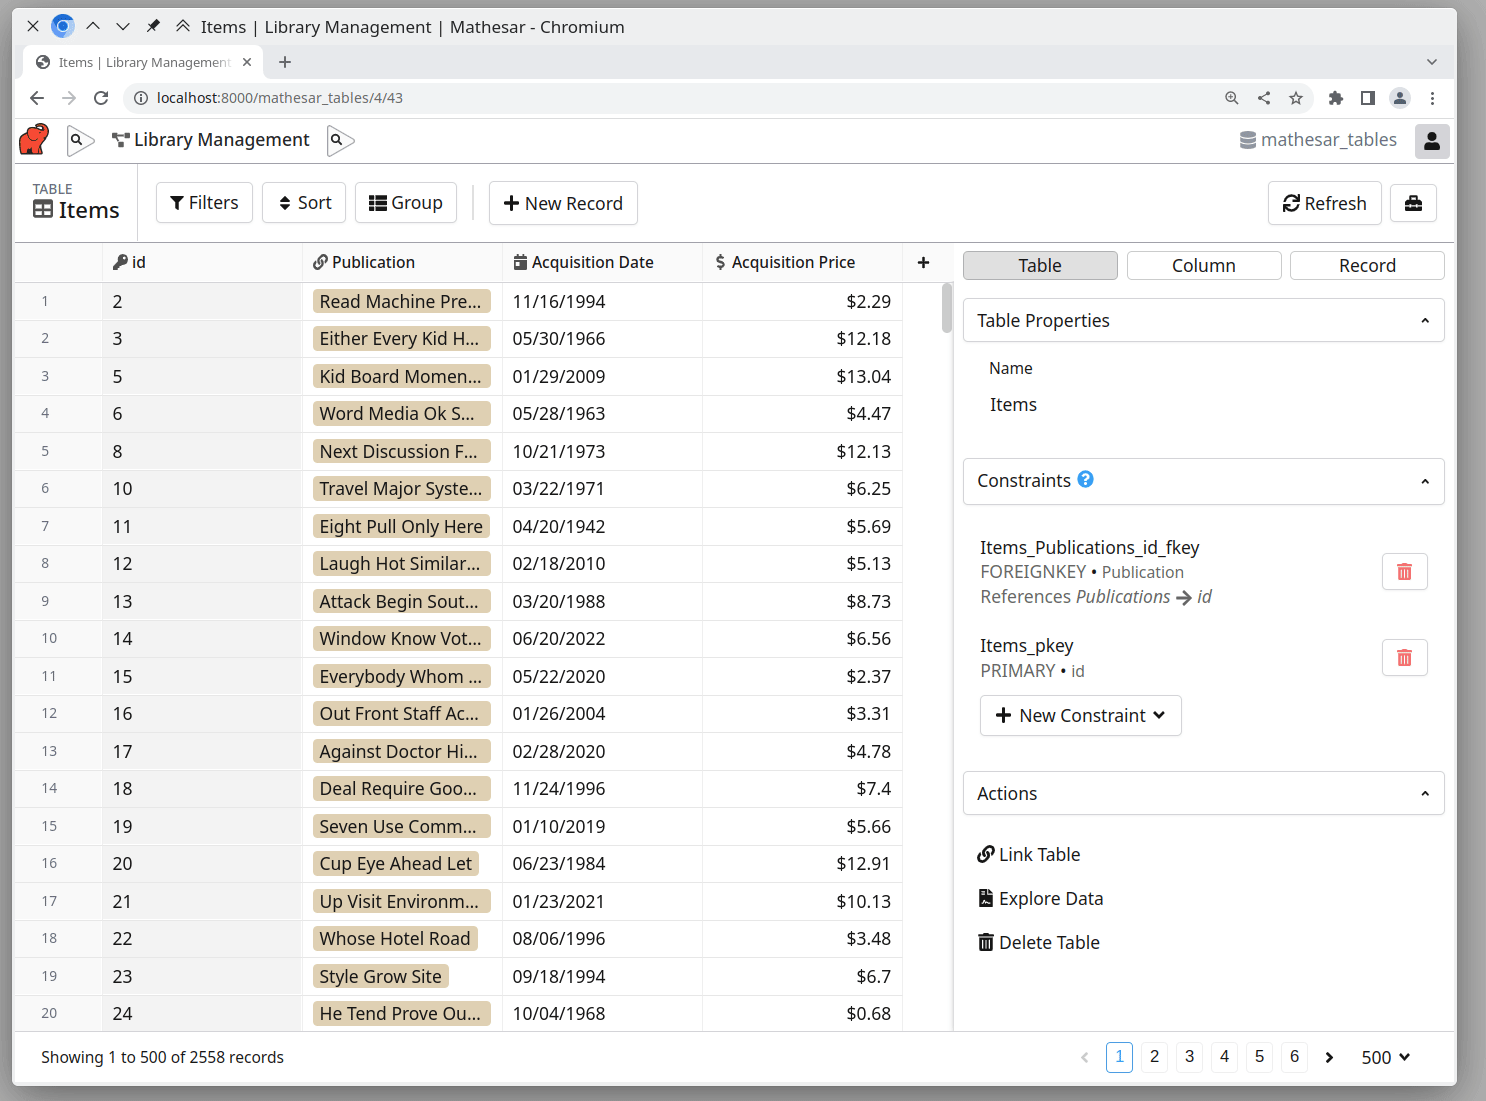View site information icon in address bar
The width and height of the screenshot is (1486, 1101).
141,98
